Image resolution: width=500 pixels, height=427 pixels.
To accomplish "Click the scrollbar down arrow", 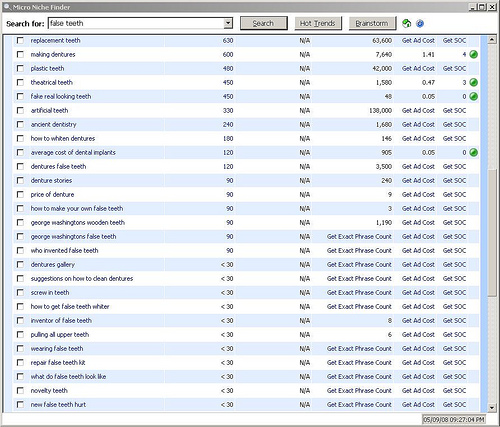I will (492, 407).
